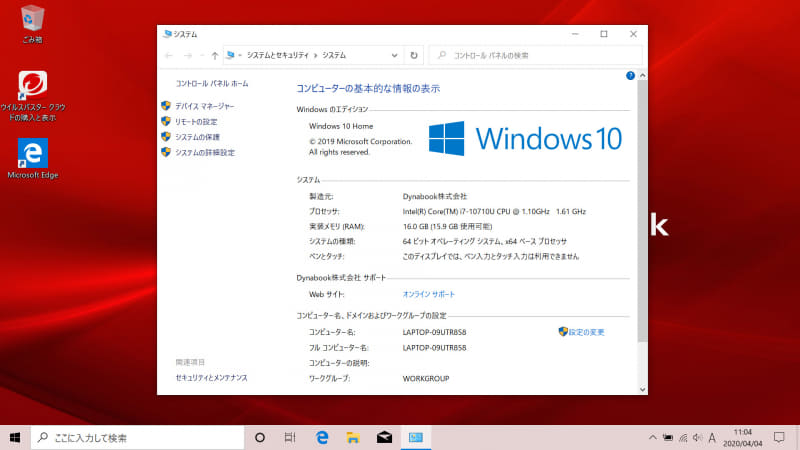Image resolution: width=800 pixels, height=450 pixels.
Task: Click the processor value Intel Core i7-10710U
Action: coord(494,212)
